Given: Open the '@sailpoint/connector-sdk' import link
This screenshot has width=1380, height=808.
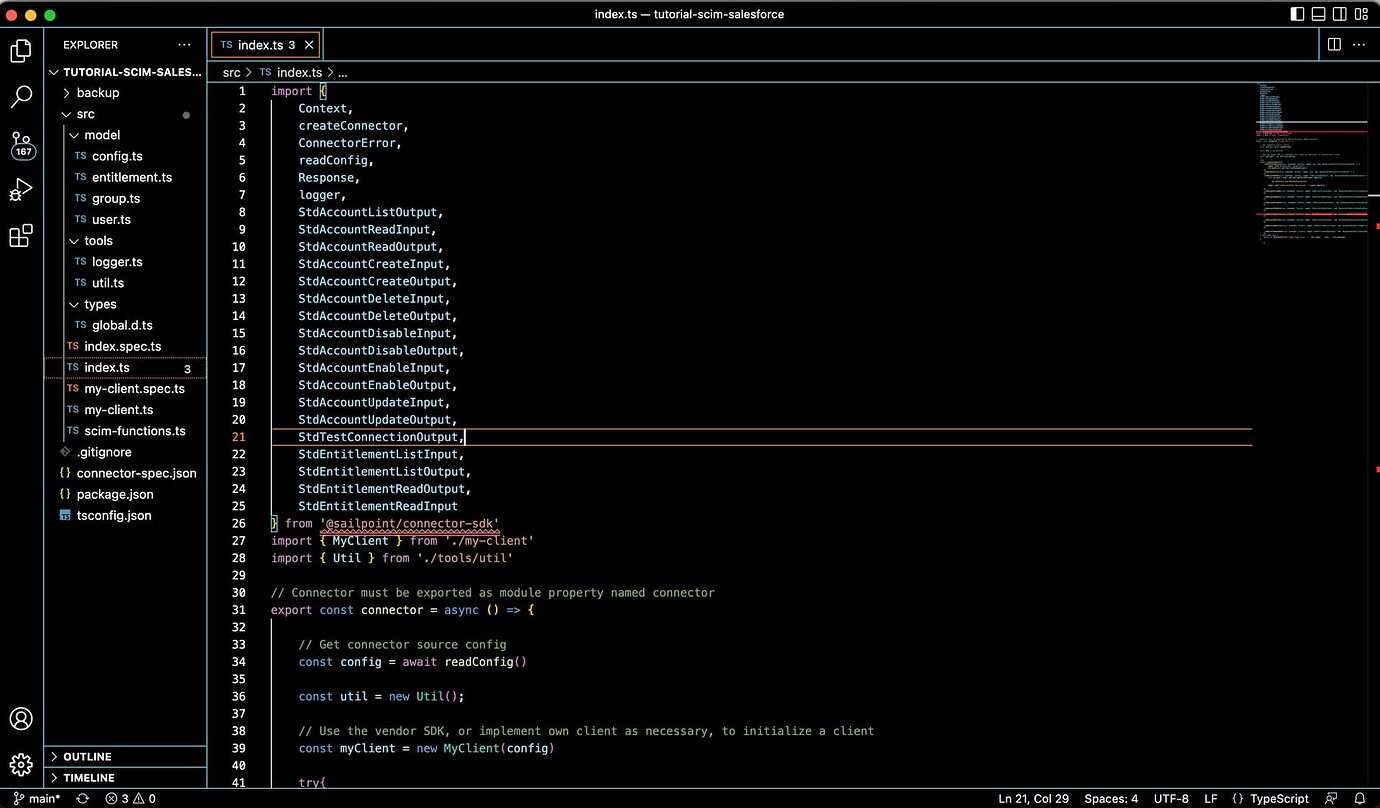Looking at the screenshot, I should point(410,523).
